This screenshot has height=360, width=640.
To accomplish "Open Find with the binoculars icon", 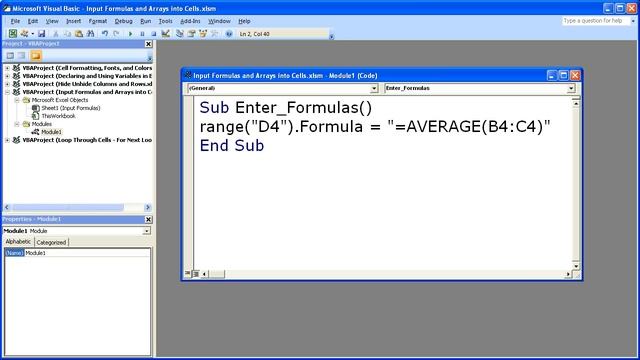I will click(90, 33).
